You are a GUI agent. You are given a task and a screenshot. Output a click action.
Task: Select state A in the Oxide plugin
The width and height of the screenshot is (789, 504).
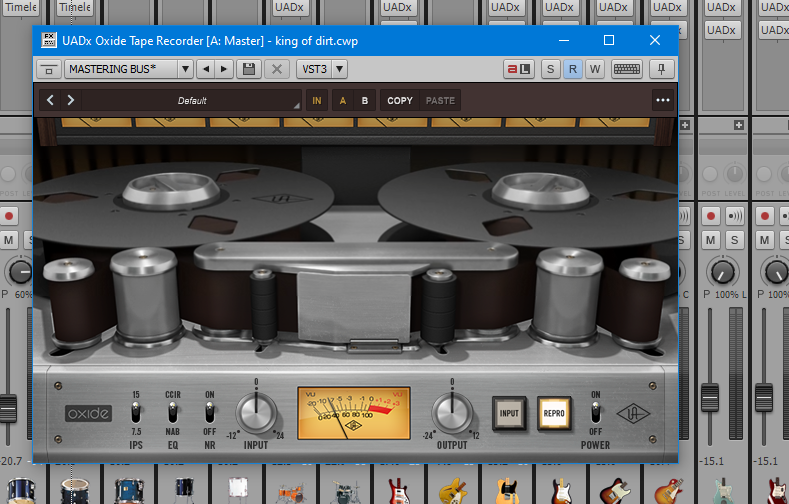343,100
